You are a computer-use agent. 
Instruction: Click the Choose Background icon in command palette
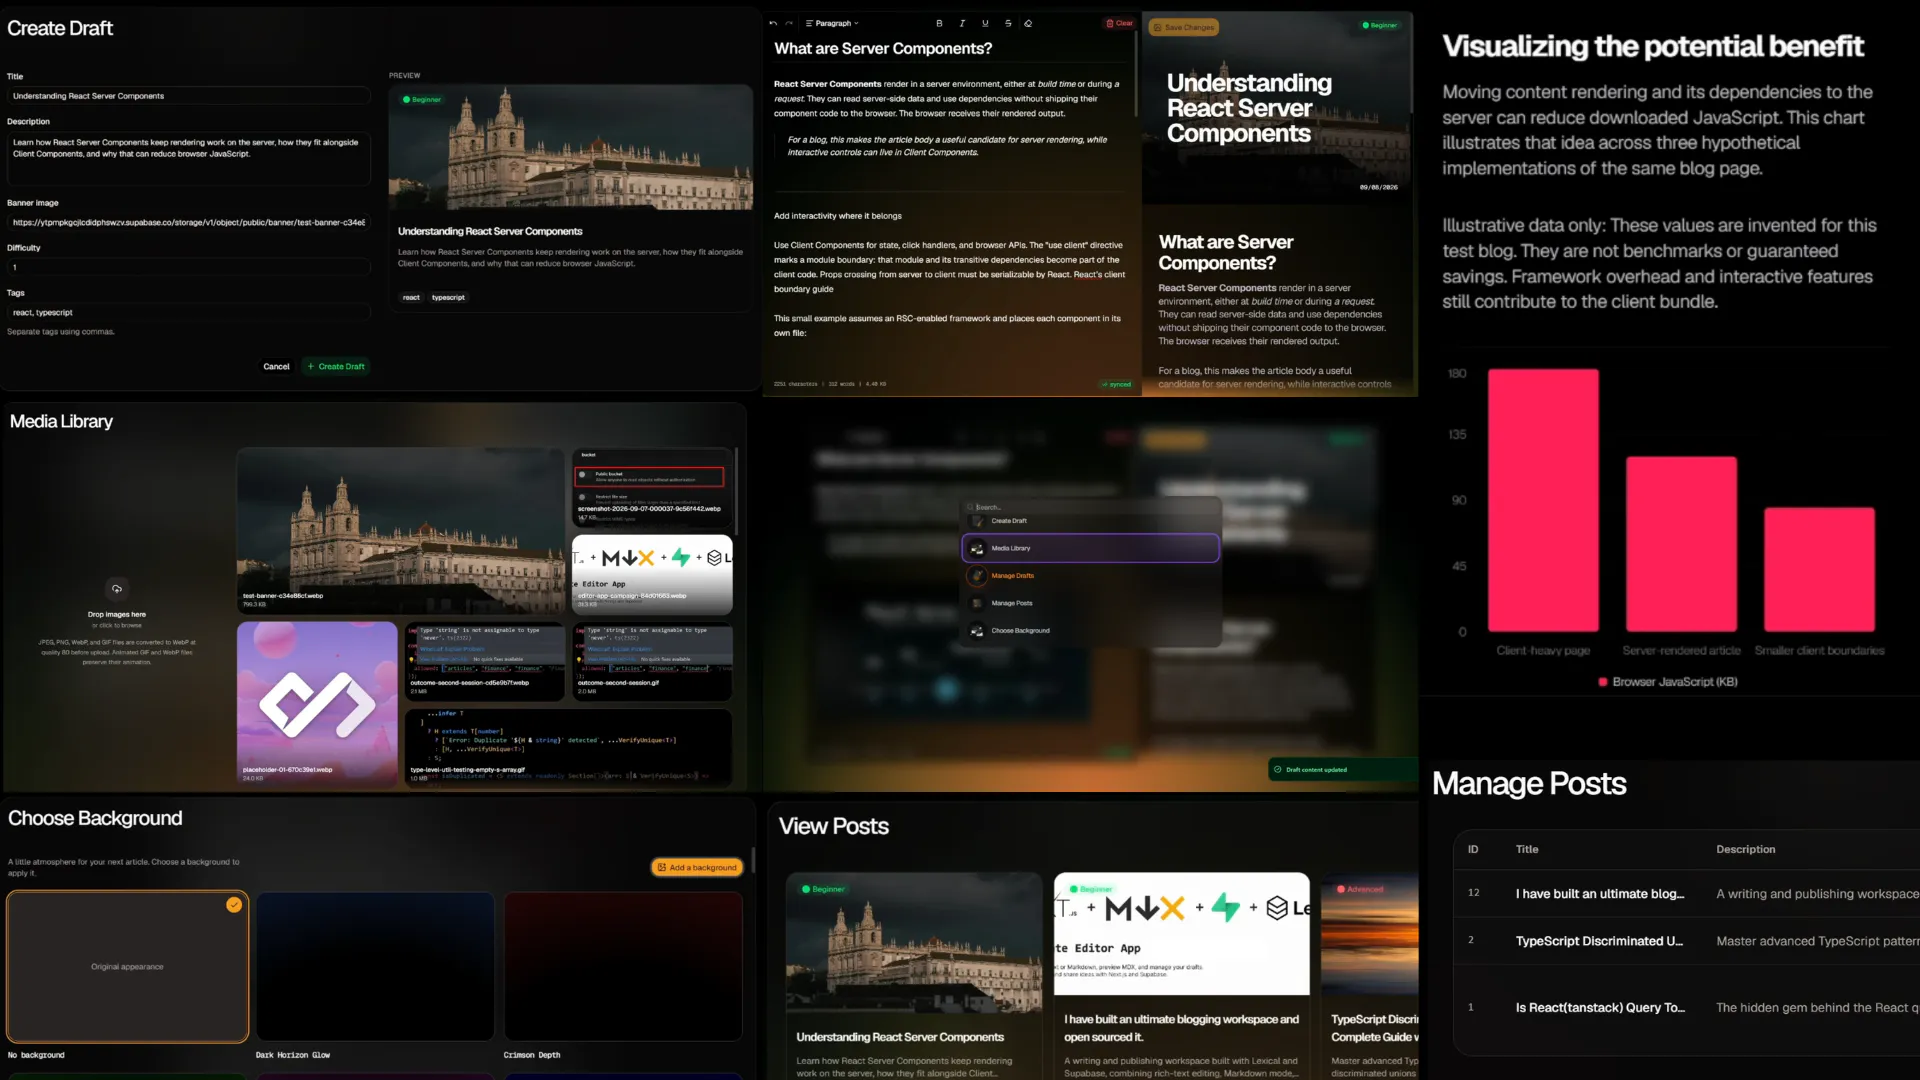pyautogui.click(x=977, y=631)
